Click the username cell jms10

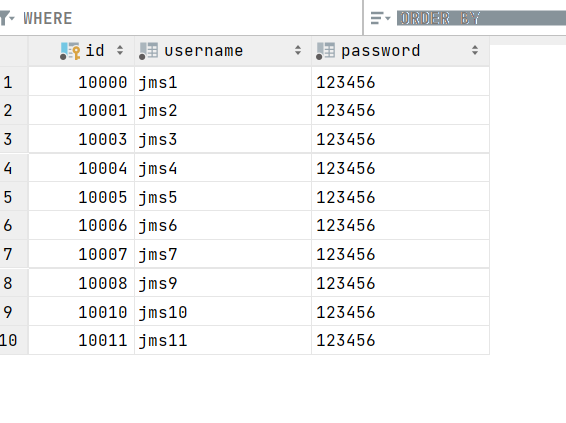[x=223, y=312]
